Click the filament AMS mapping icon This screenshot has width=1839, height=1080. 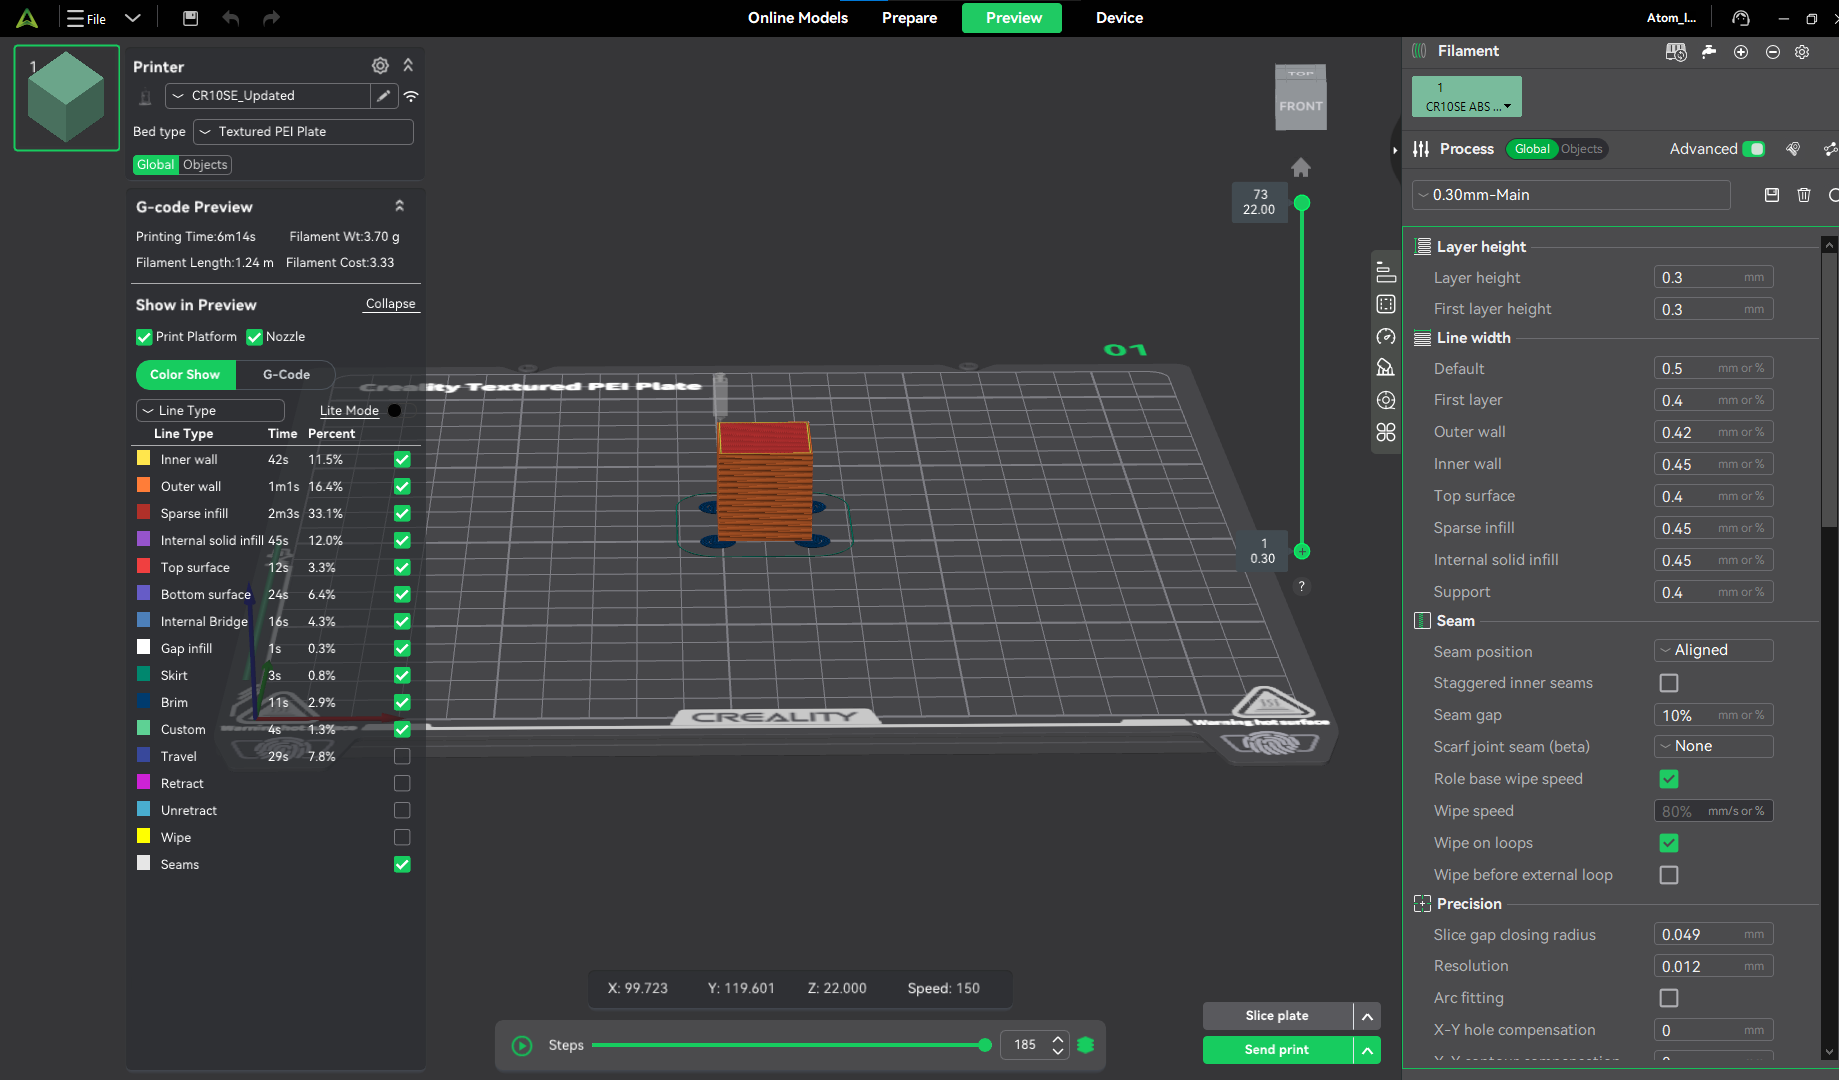pyautogui.click(x=1676, y=52)
